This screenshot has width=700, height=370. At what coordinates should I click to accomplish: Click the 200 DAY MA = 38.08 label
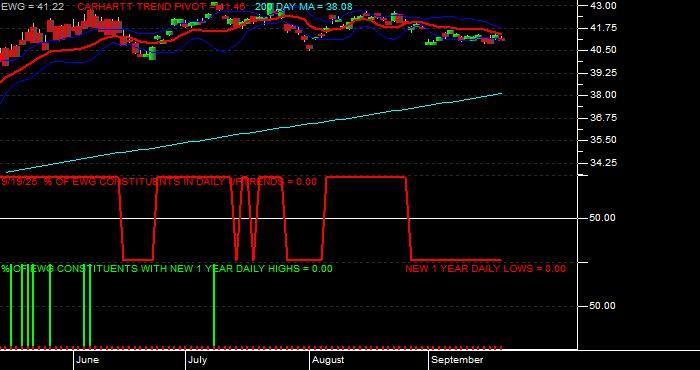[x=303, y=7]
